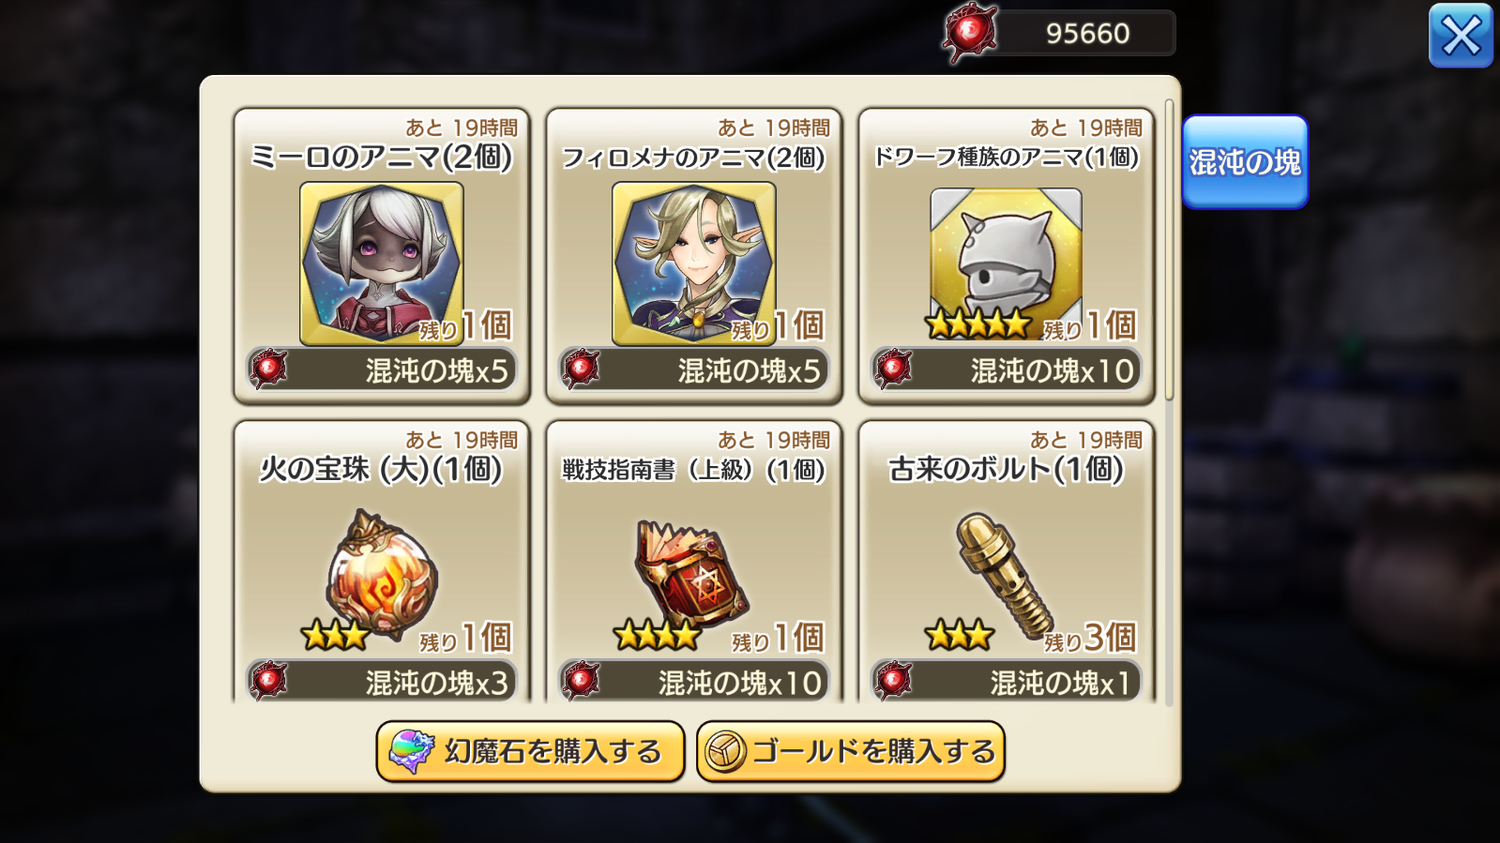1500x843 pixels.
Task: Open the 幻魔石を購入する button
Action: coord(530,752)
